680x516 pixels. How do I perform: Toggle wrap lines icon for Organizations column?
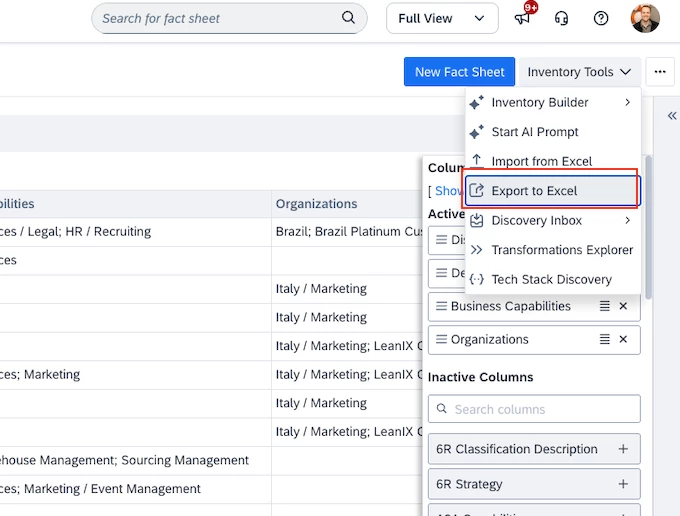click(604, 339)
